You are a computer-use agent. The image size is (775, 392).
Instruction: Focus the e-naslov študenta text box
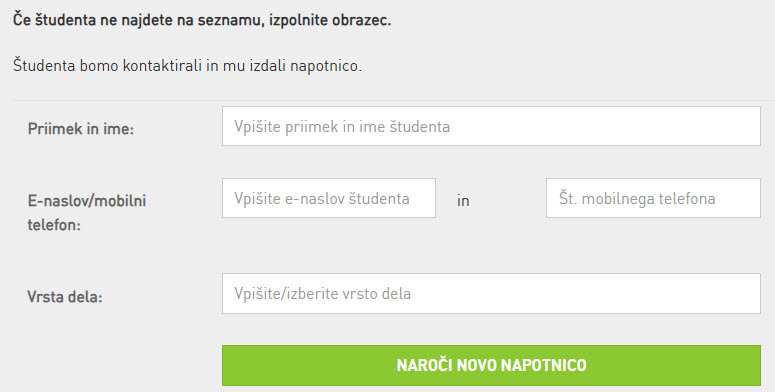click(329, 198)
